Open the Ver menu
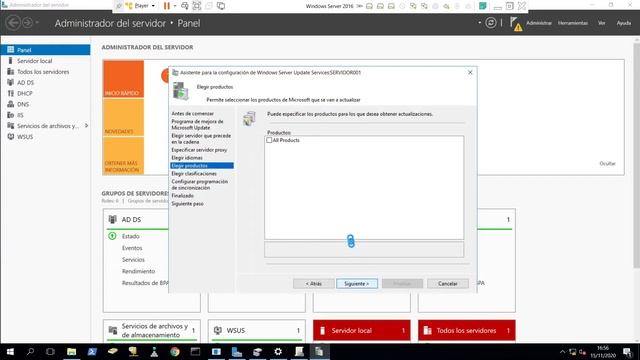This screenshot has height=360, width=640. [x=601, y=23]
